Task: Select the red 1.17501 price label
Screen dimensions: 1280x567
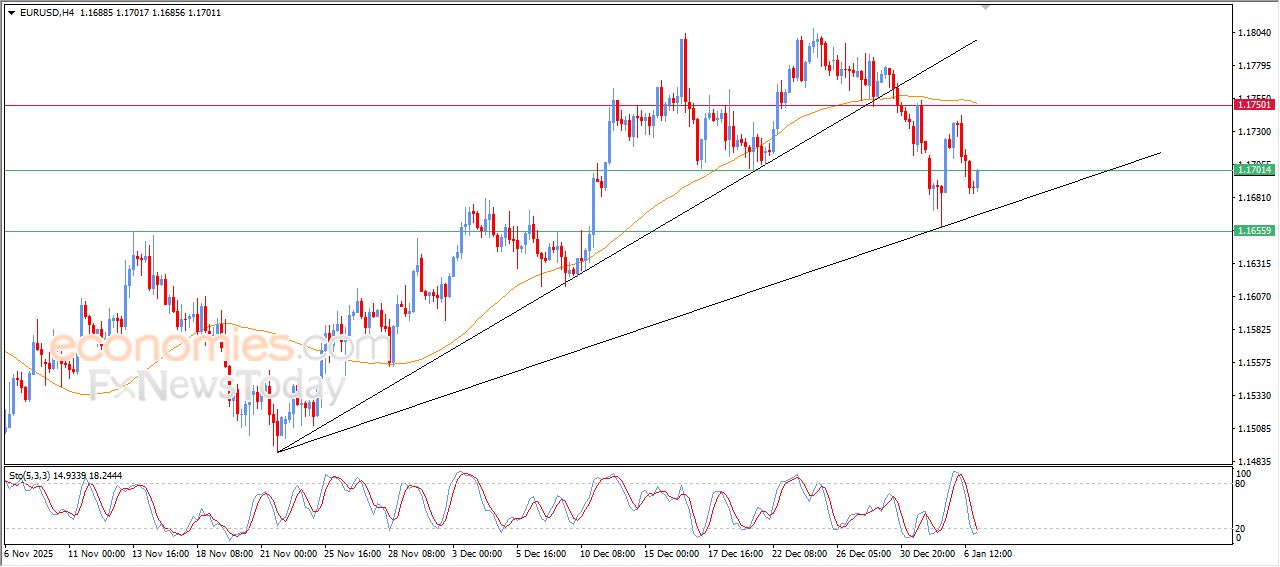Action: click(x=1254, y=105)
